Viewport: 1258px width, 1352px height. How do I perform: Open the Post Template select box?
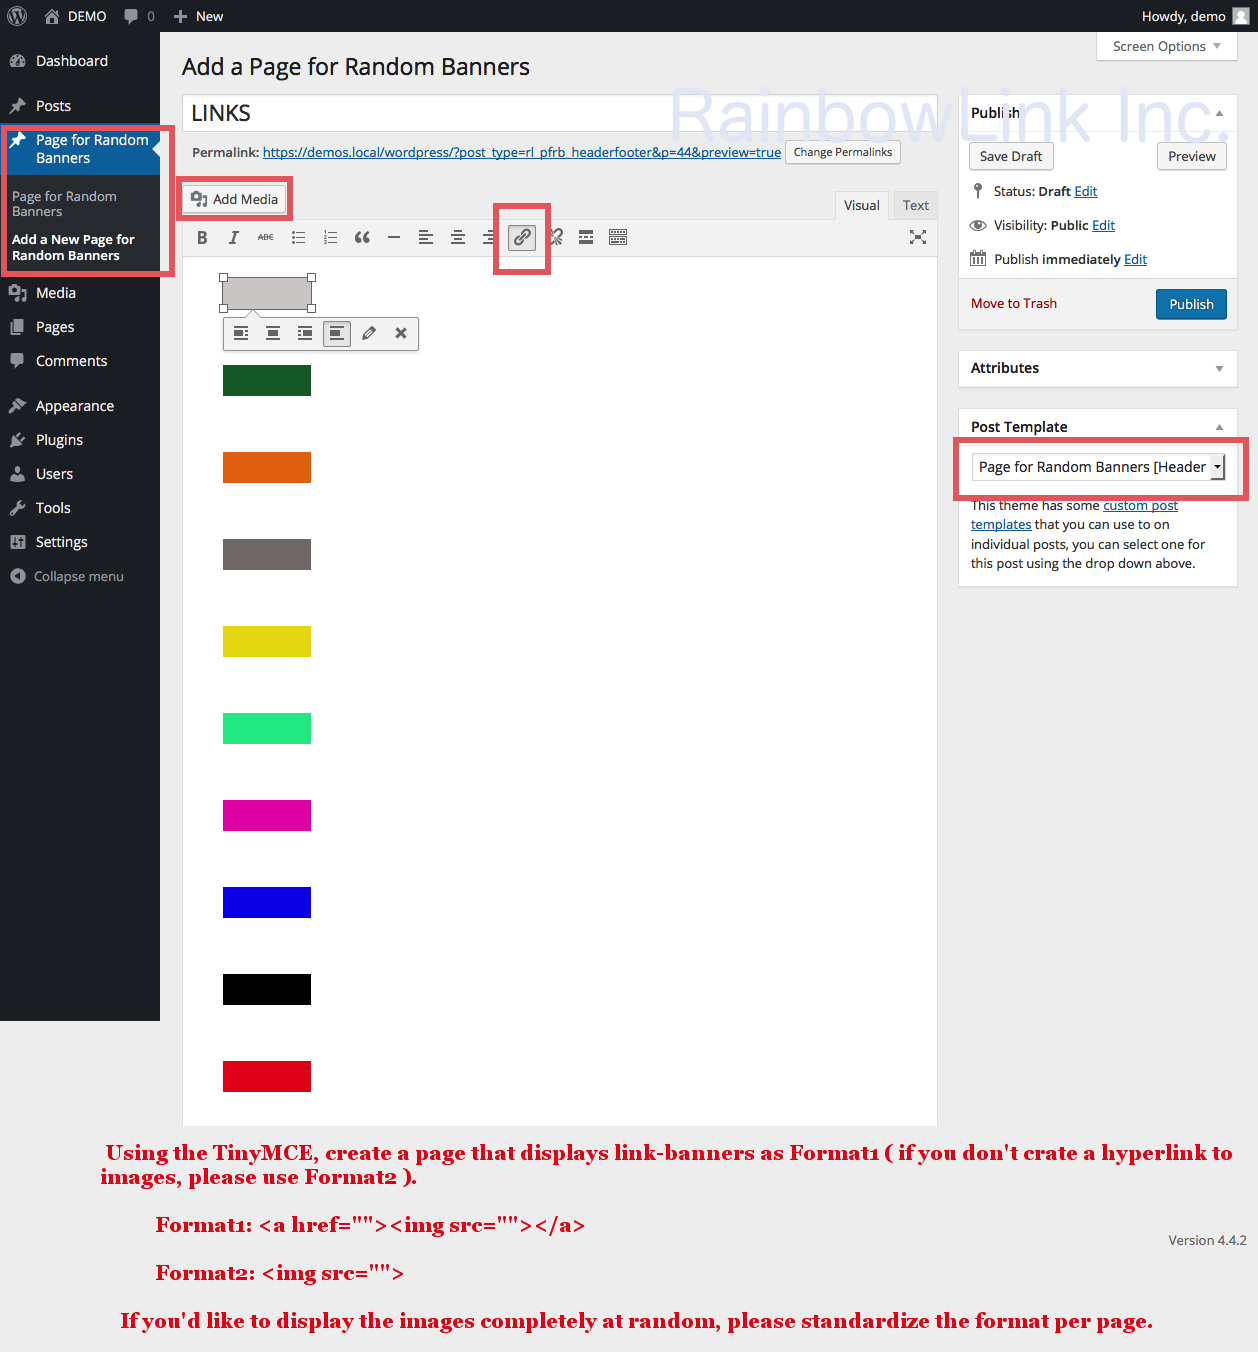click(x=1098, y=467)
